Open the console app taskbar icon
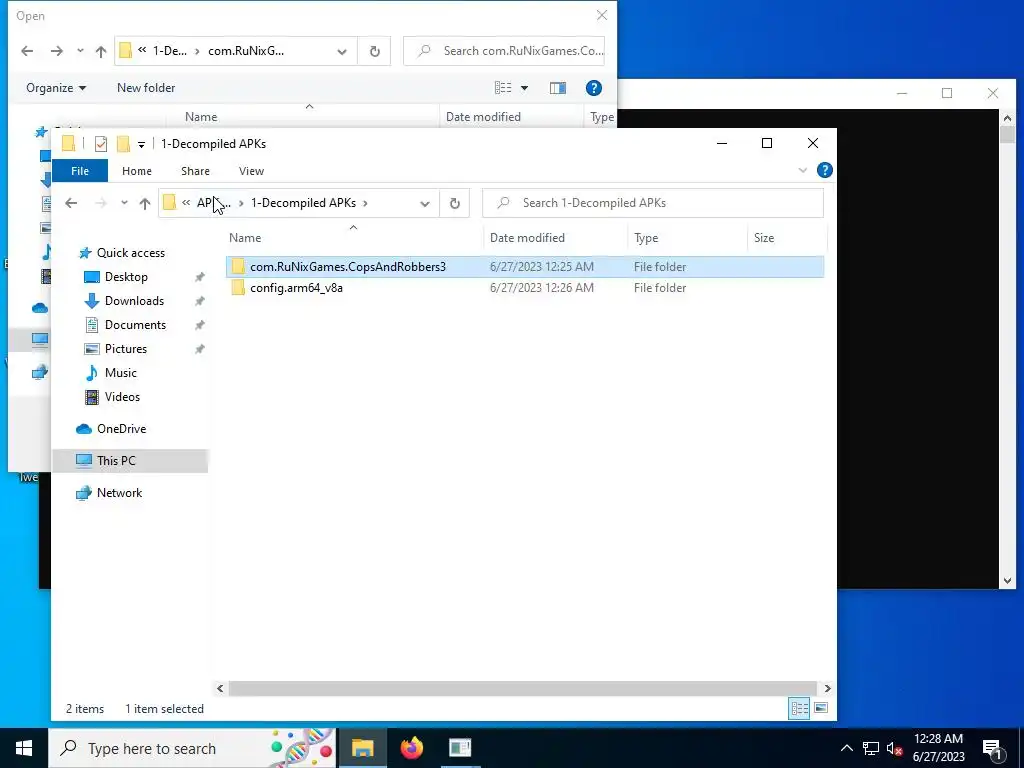Screen dimensions: 1024x768 tap(460, 748)
